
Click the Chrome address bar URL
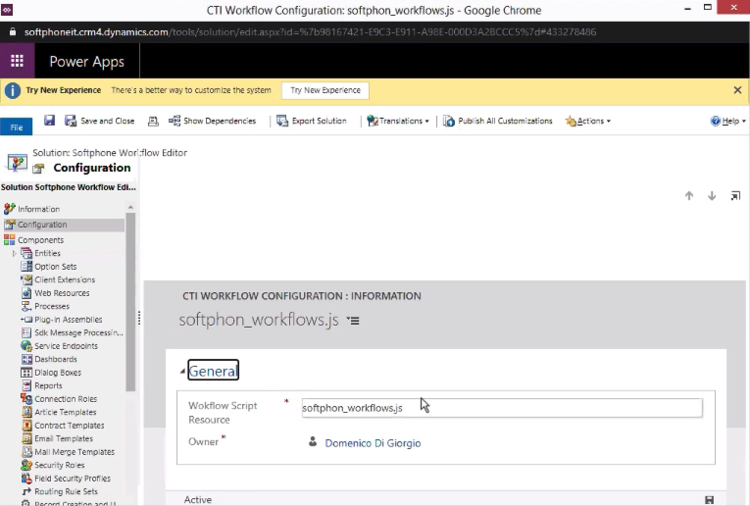click(x=310, y=32)
